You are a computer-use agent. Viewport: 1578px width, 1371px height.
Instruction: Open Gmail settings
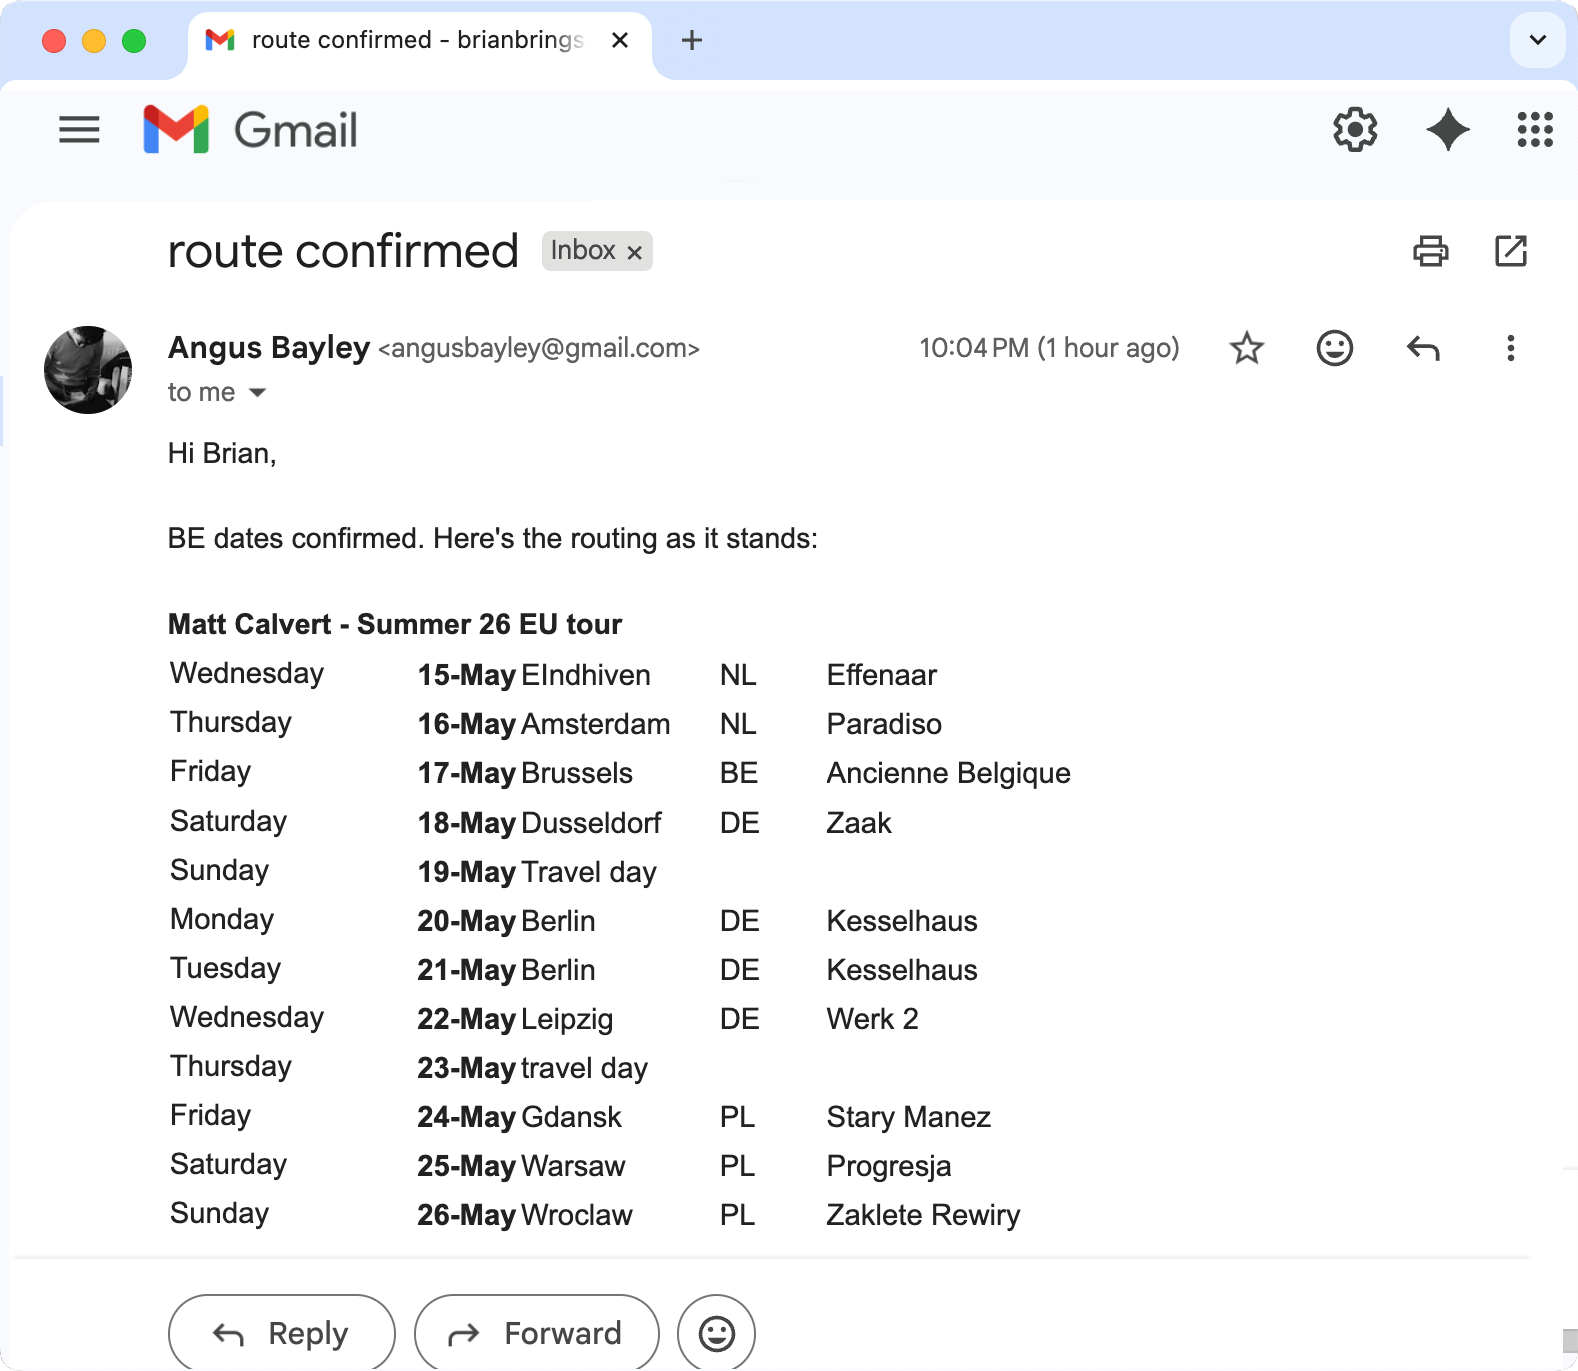1355,130
